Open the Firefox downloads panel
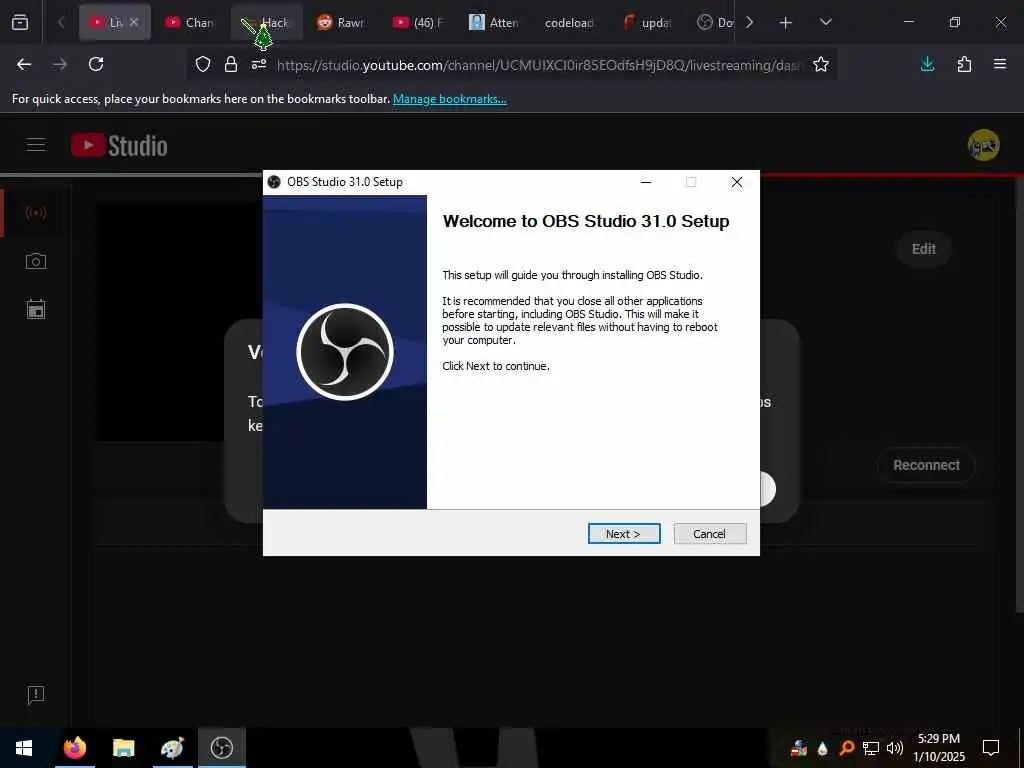 (x=927, y=64)
